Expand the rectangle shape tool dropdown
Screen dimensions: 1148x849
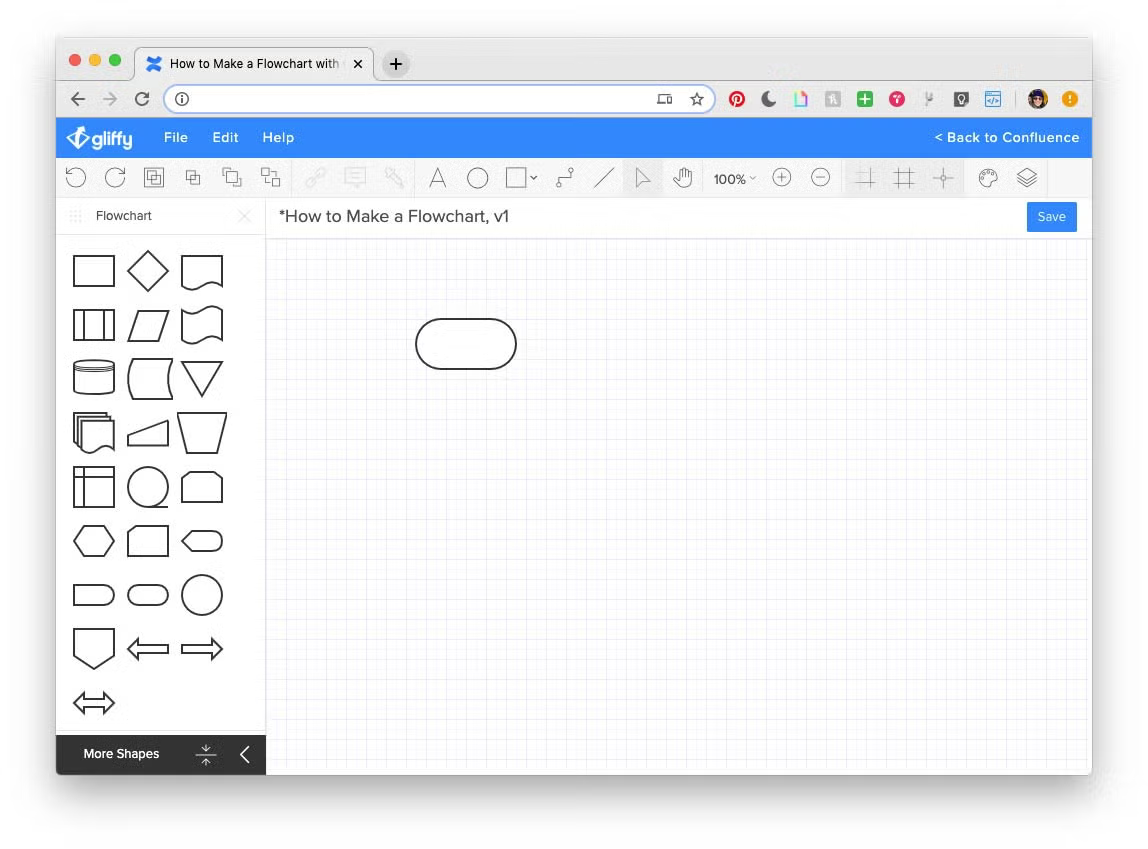[534, 178]
